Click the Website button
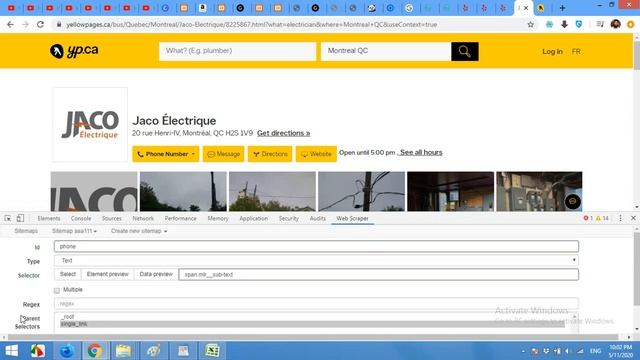 (316, 154)
